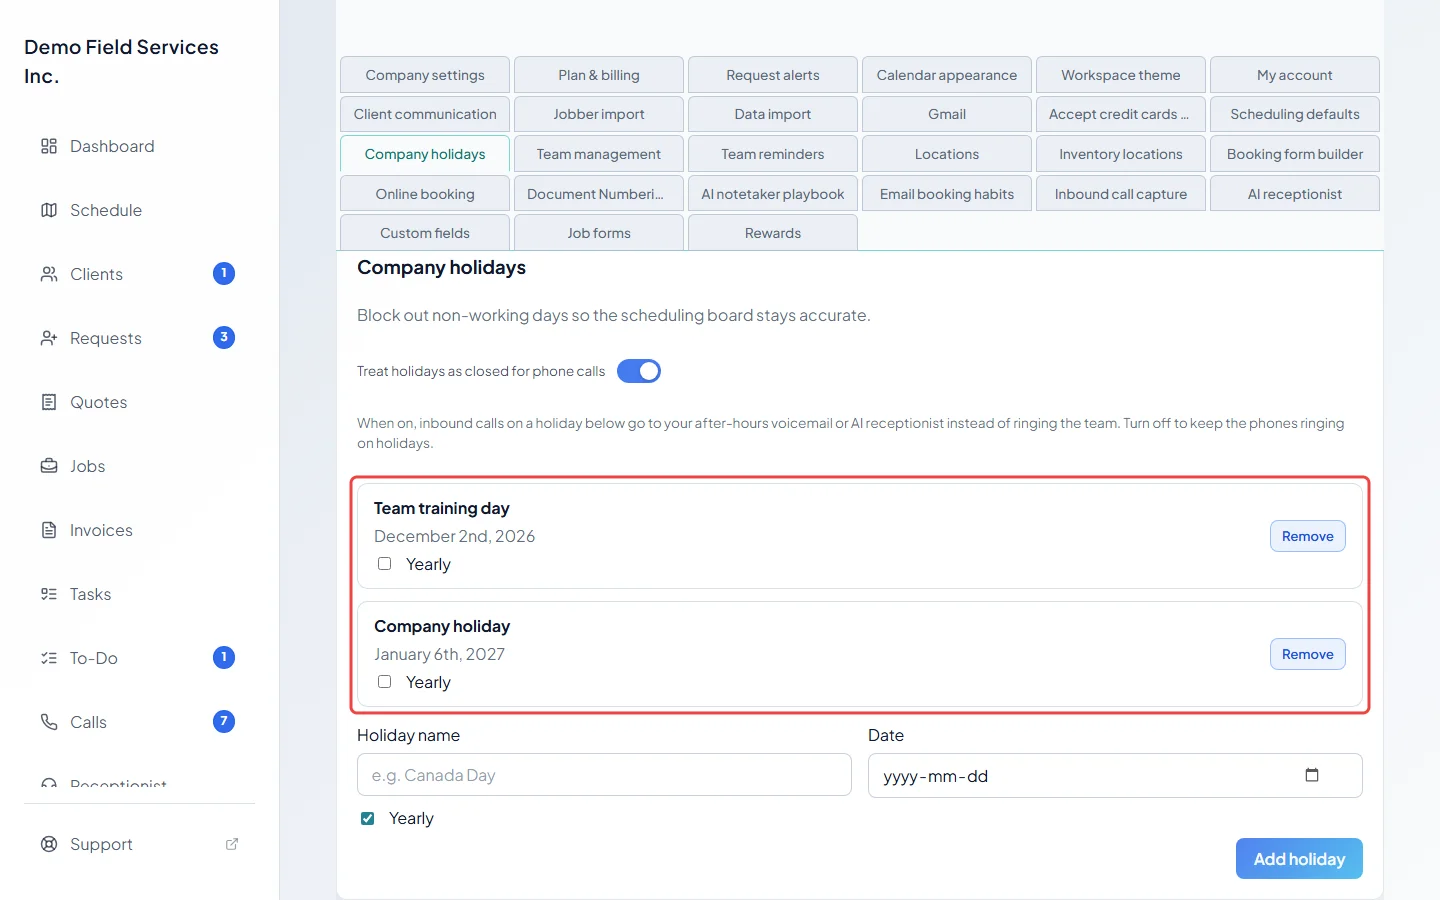Image resolution: width=1440 pixels, height=900 pixels.
Task: Click the Clients badge showing 1
Action: [x=224, y=274]
